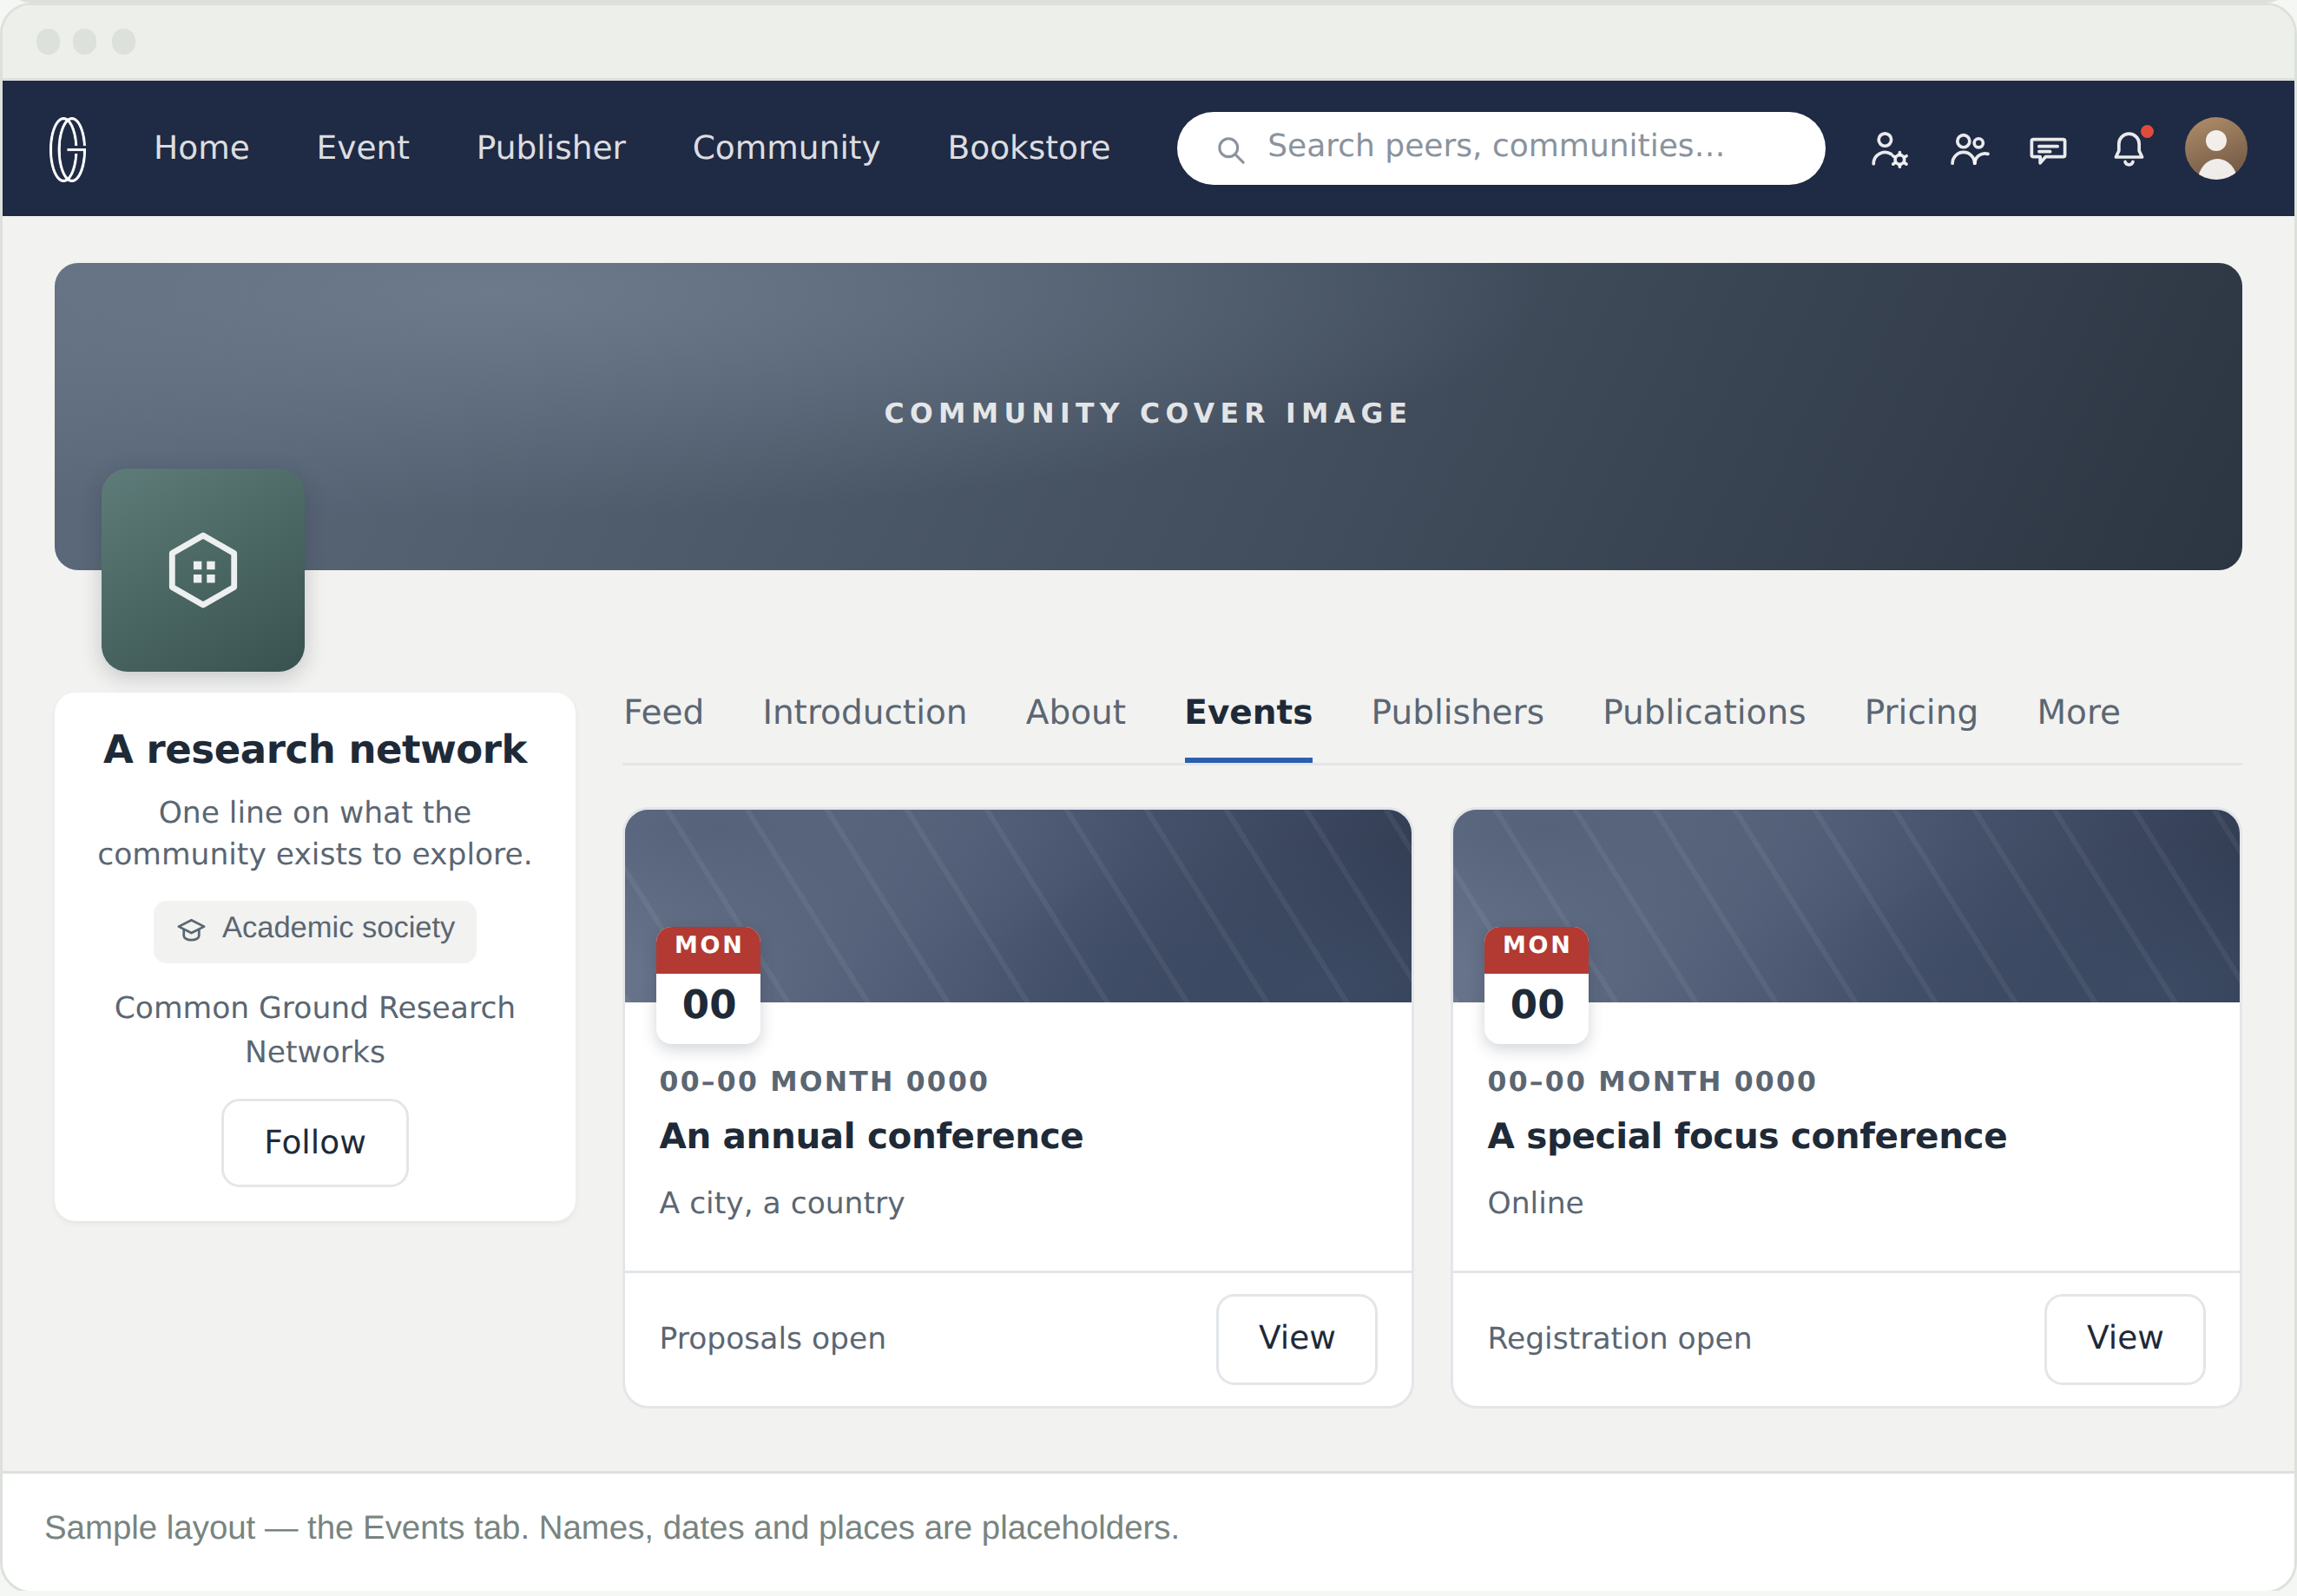View the special focus conference
The width and height of the screenshot is (2297, 1596).
[x=2124, y=1338]
